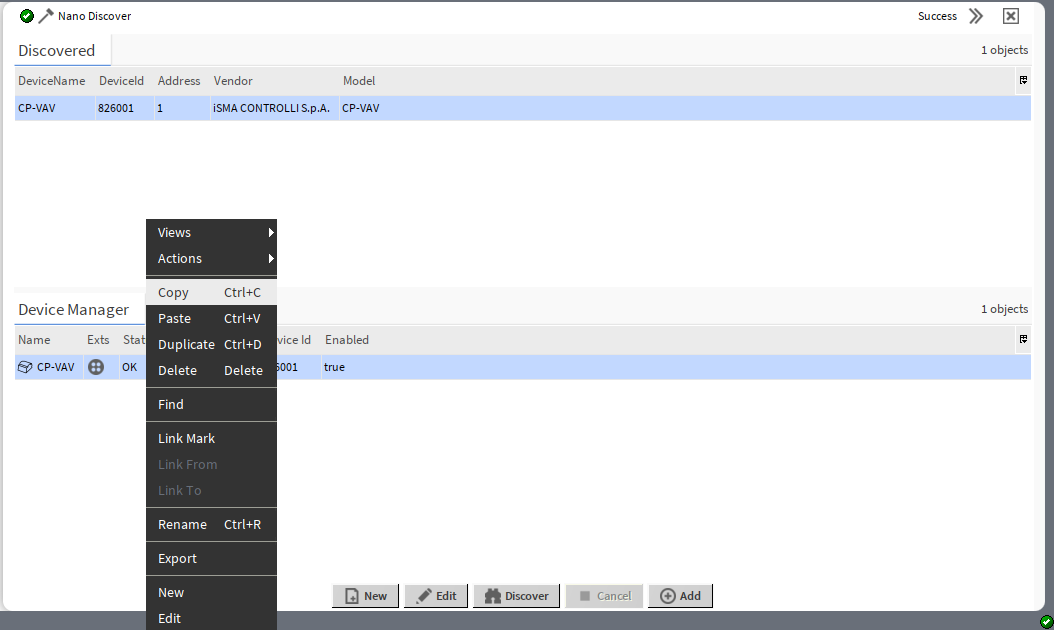This screenshot has height=630, width=1054.
Task: Open the column options icon of the Device Manager table
Action: [1022, 339]
